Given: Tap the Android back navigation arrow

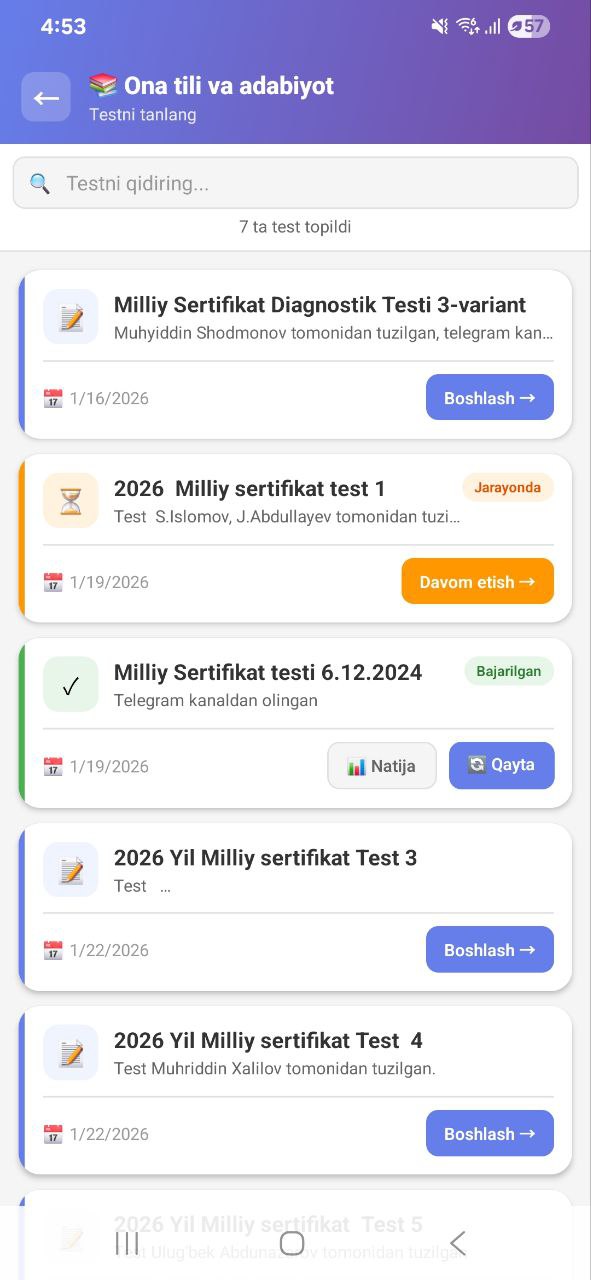Looking at the screenshot, I should 458,1243.
